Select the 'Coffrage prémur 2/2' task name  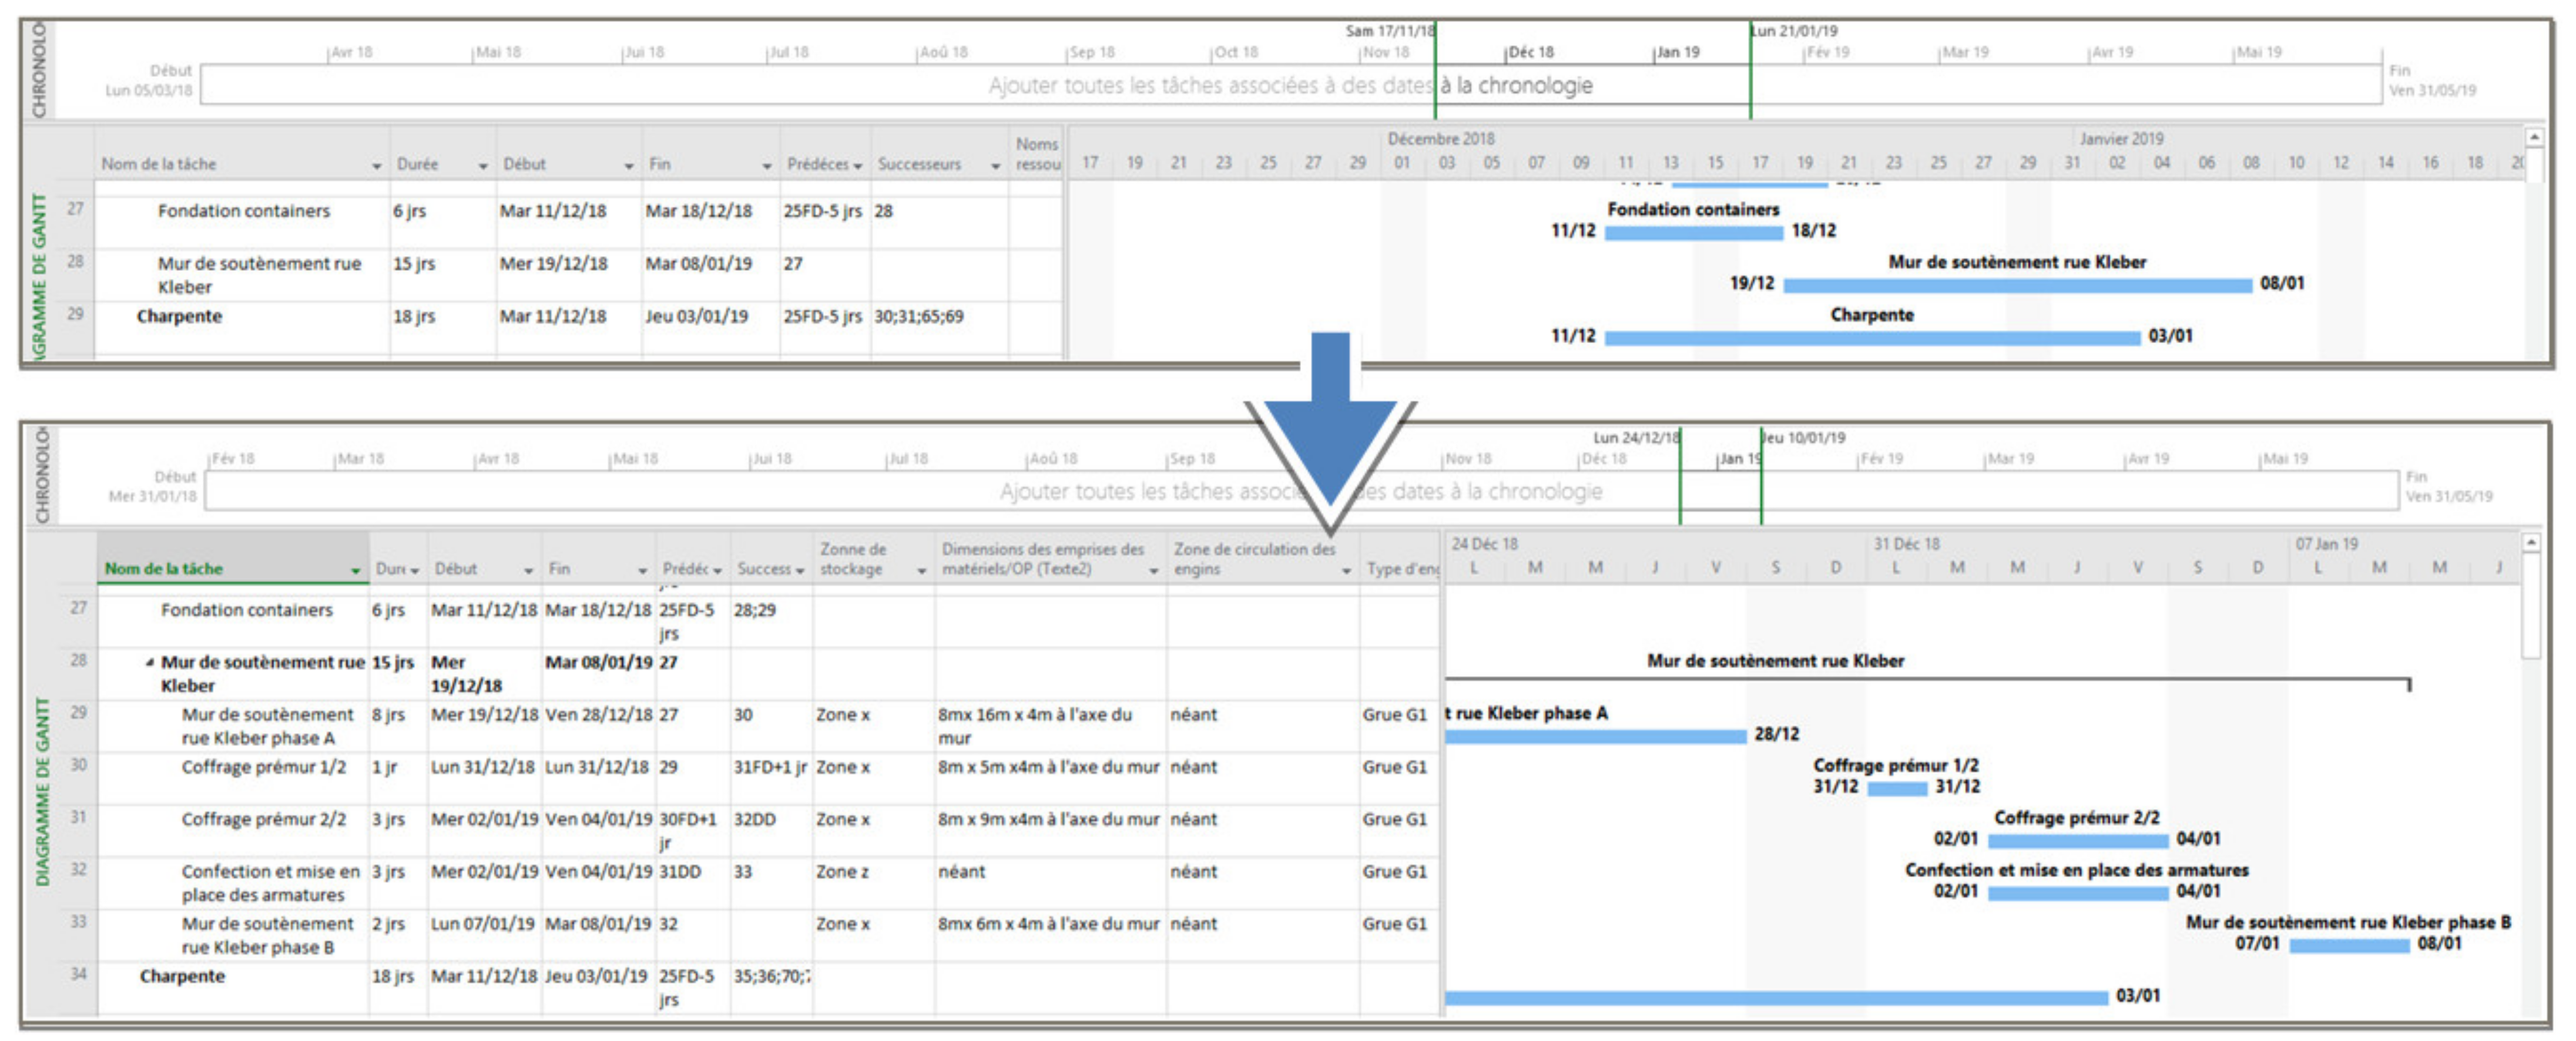point(263,819)
